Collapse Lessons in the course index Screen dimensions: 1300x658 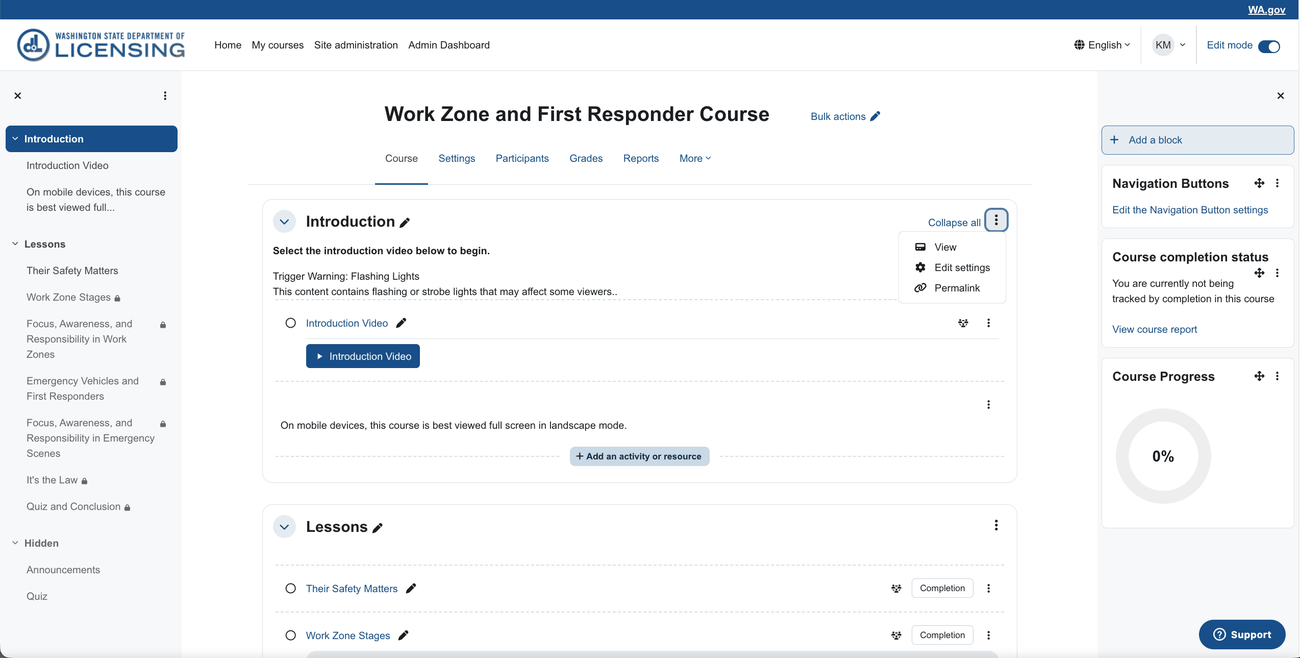click(15, 244)
